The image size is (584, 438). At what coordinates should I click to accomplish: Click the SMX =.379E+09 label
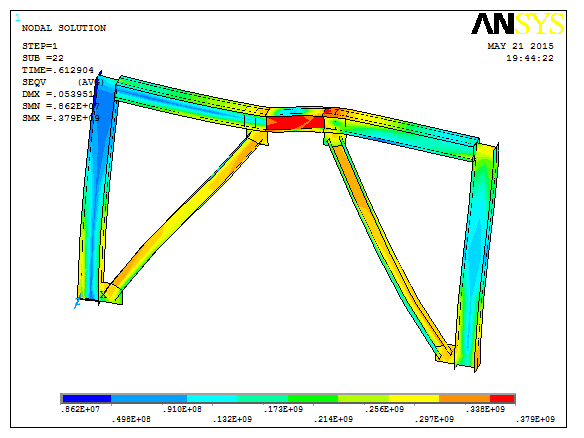pyautogui.click(x=61, y=118)
